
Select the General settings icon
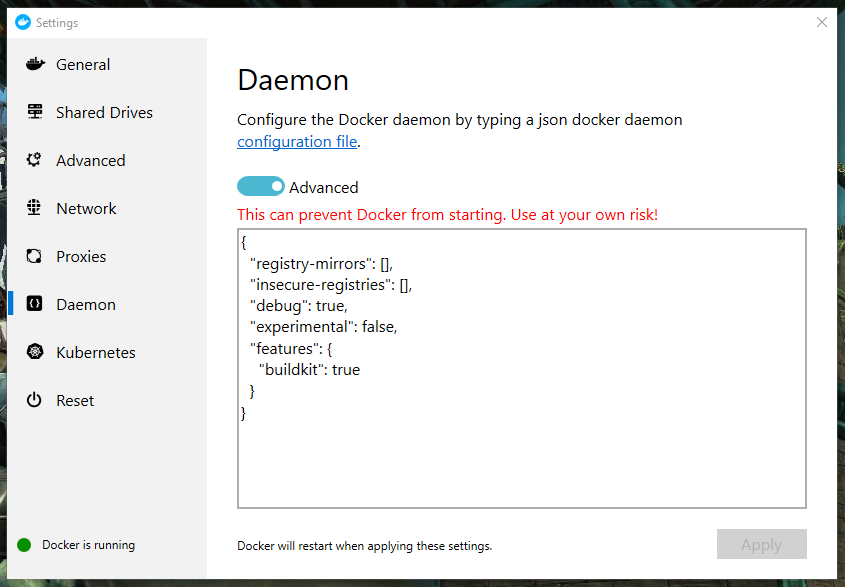click(33, 64)
